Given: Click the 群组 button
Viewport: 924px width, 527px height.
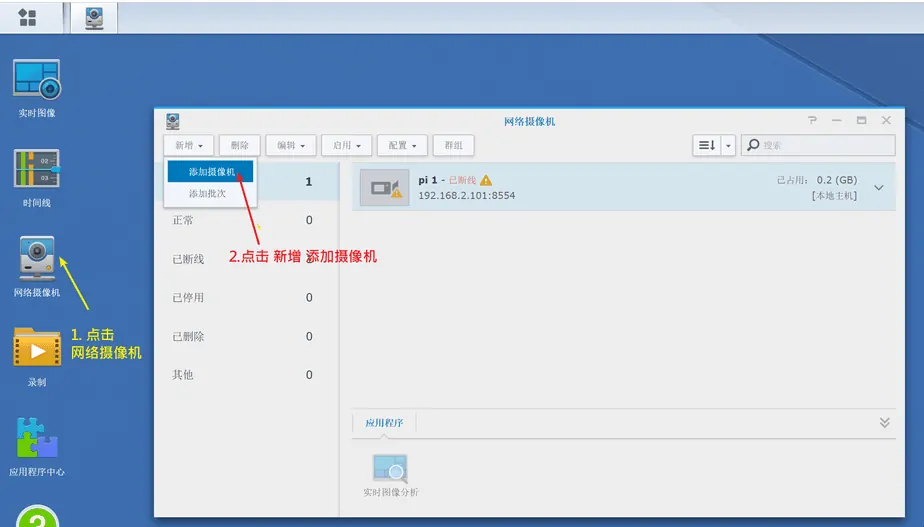Looking at the screenshot, I should click(453, 145).
